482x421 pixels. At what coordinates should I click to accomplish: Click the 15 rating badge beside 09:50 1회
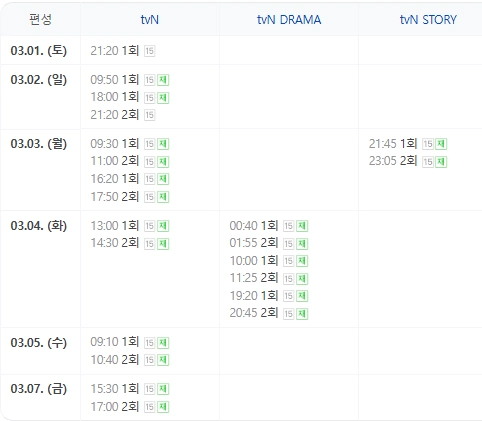150,80
